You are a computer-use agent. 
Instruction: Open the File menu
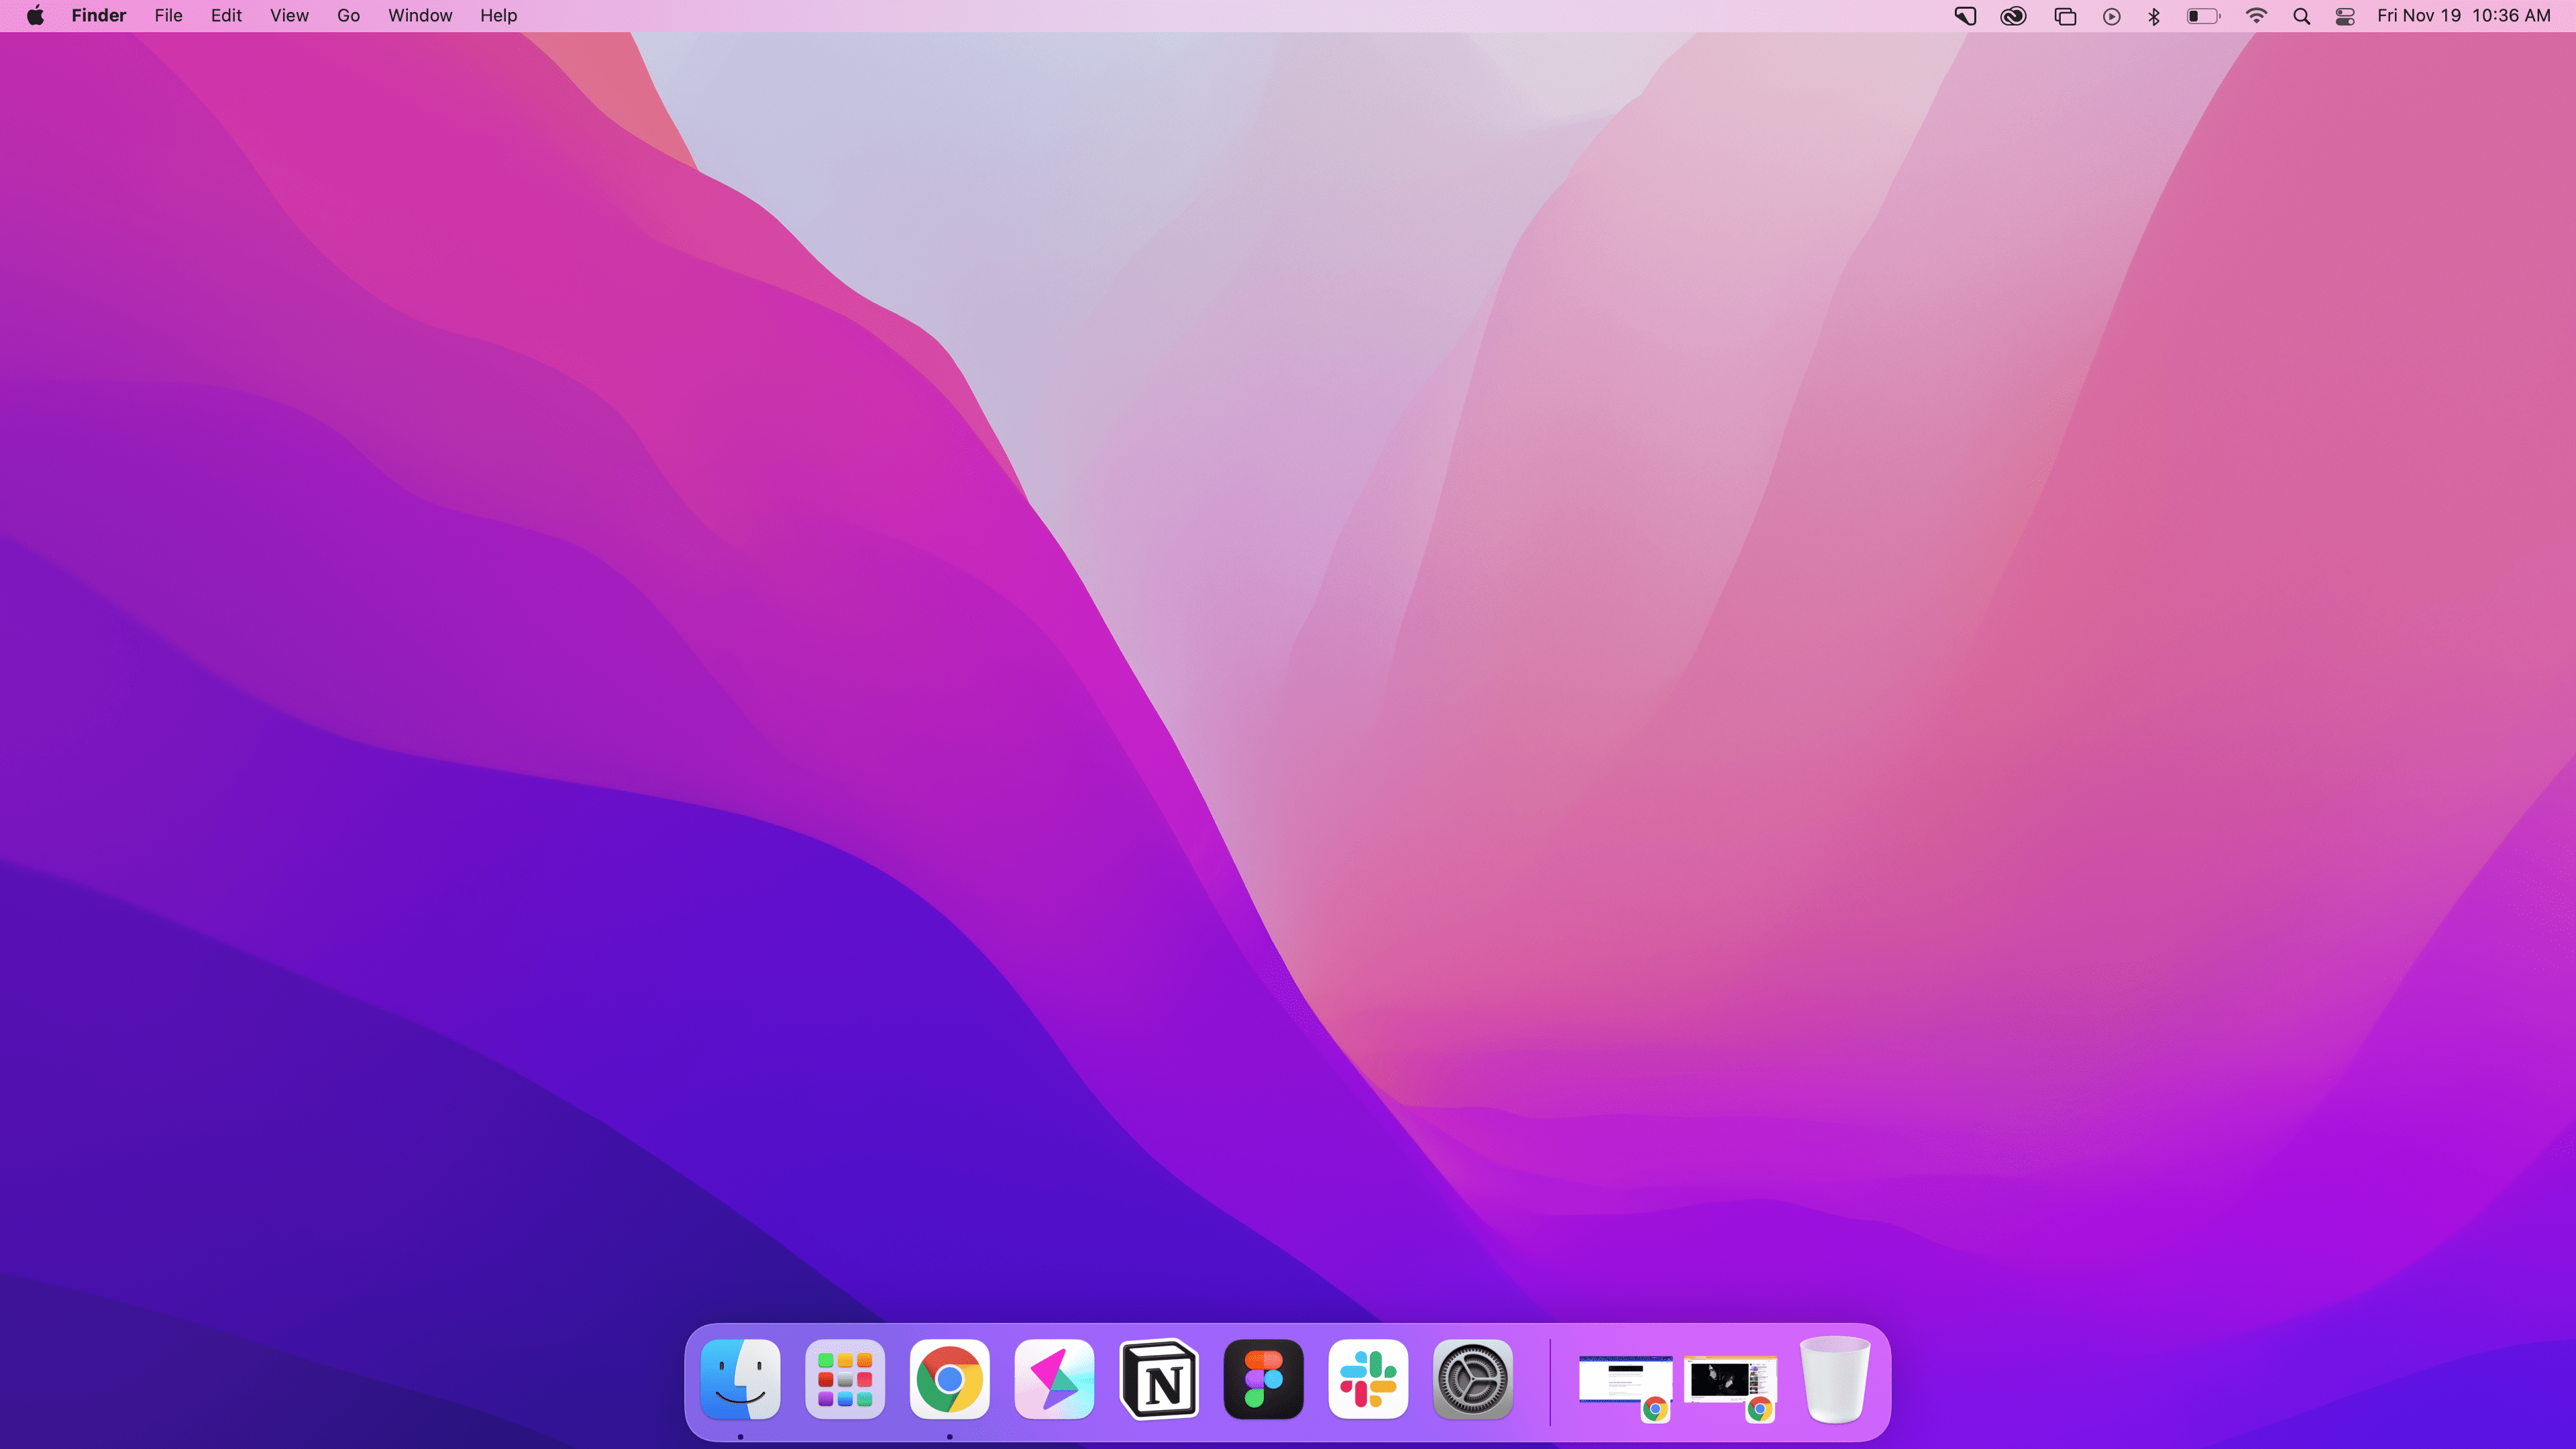point(168,16)
